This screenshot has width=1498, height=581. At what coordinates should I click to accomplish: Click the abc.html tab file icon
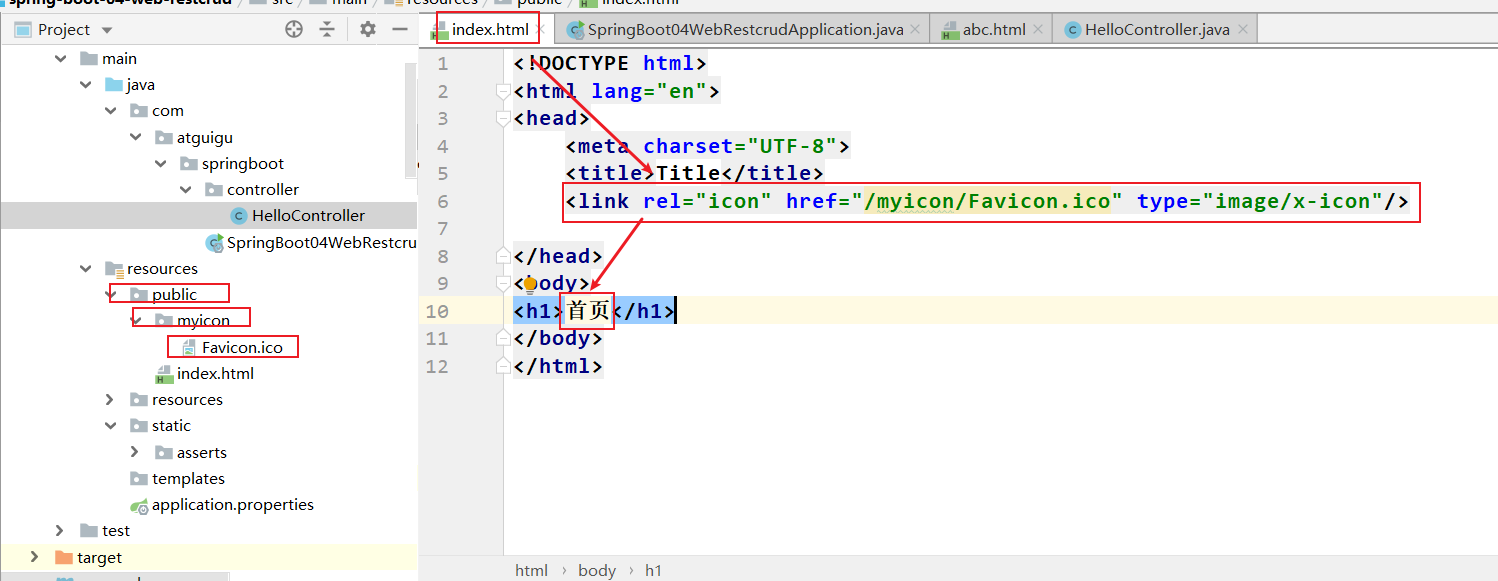pos(950,31)
